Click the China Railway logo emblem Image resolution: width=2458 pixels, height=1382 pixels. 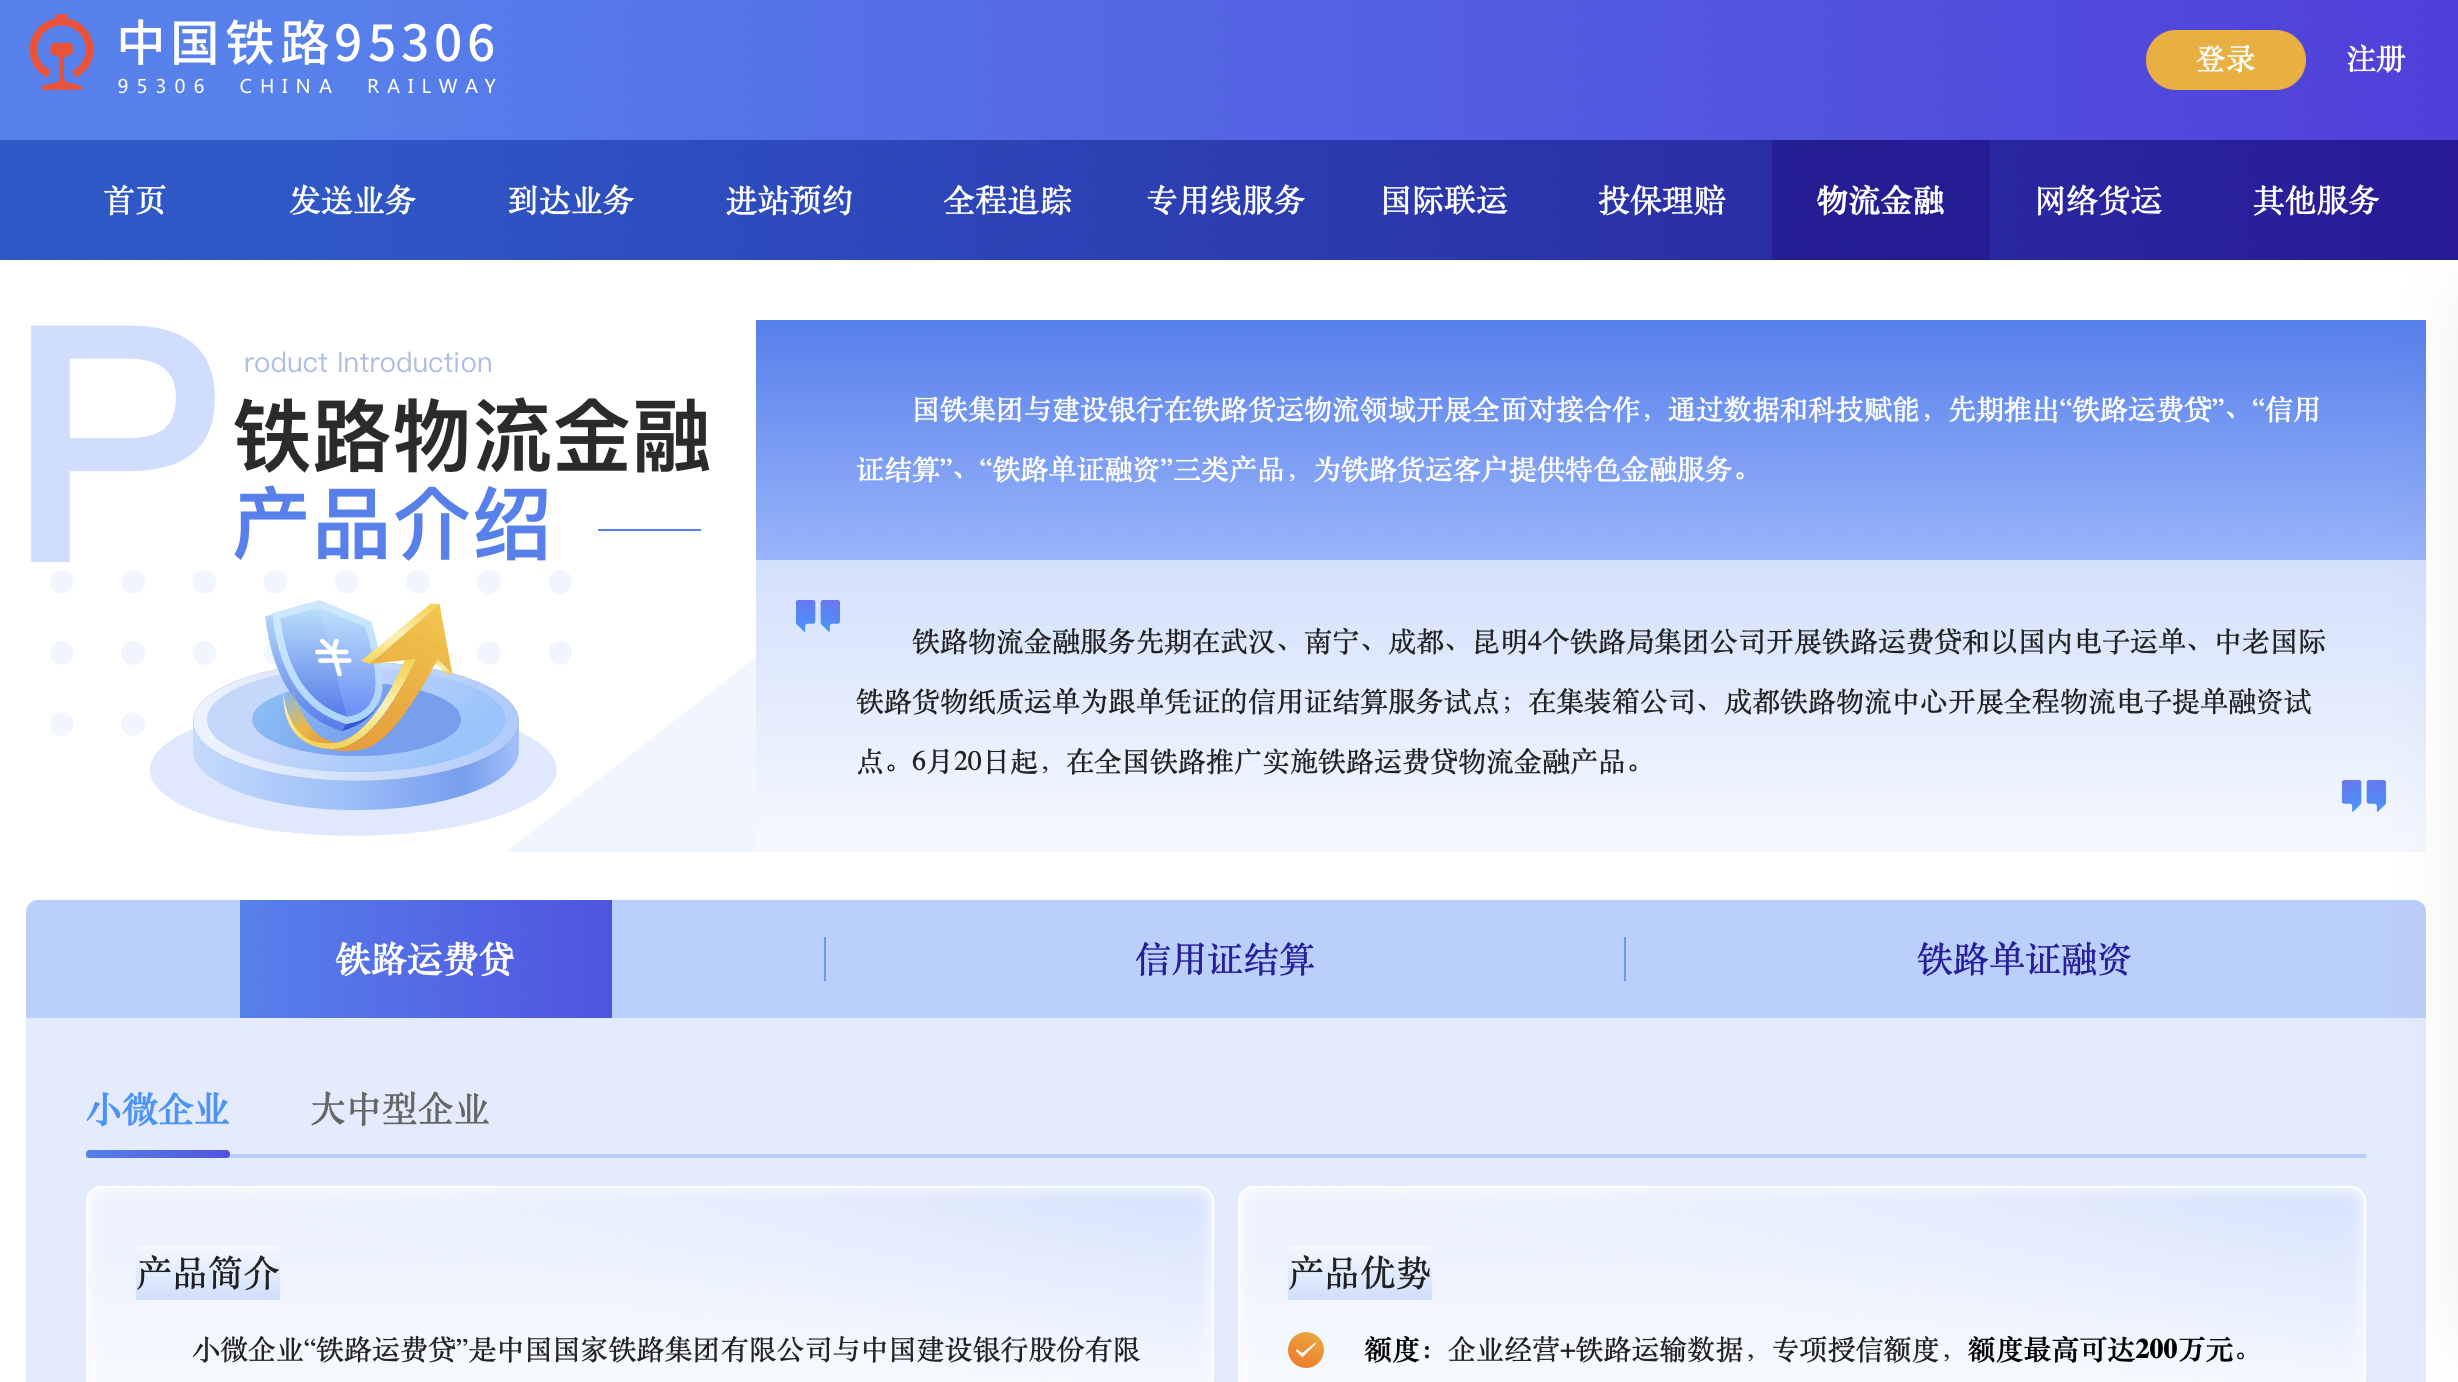point(61,52)
